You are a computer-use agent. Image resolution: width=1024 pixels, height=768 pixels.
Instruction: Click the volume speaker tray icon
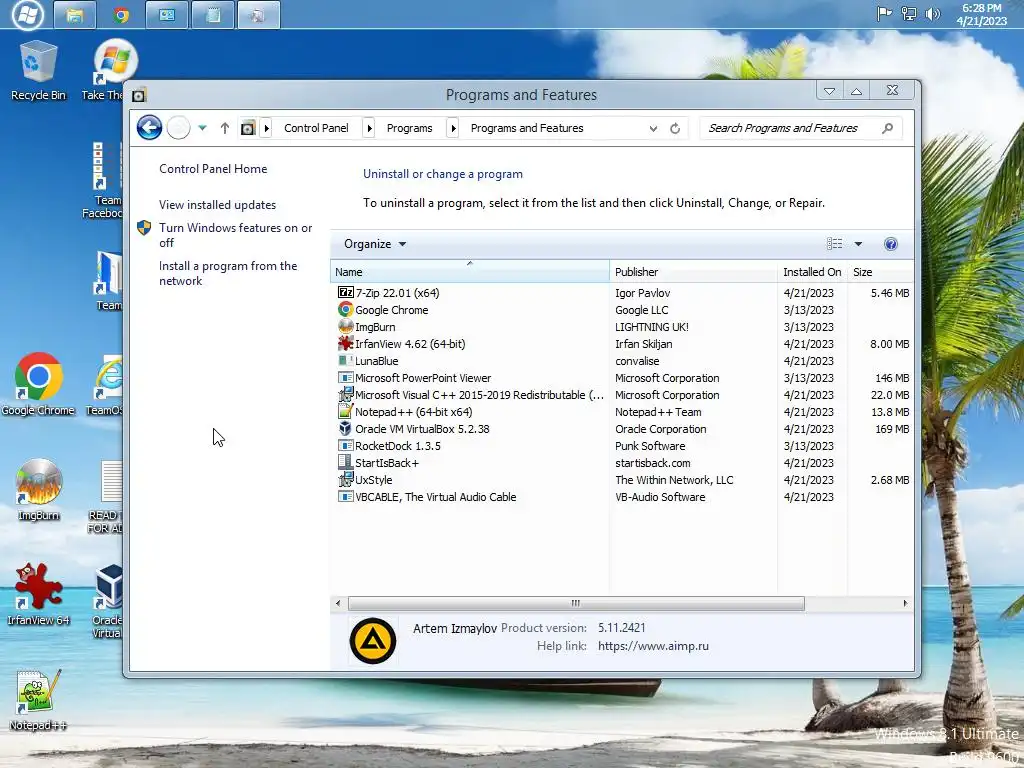coord(933,14)
